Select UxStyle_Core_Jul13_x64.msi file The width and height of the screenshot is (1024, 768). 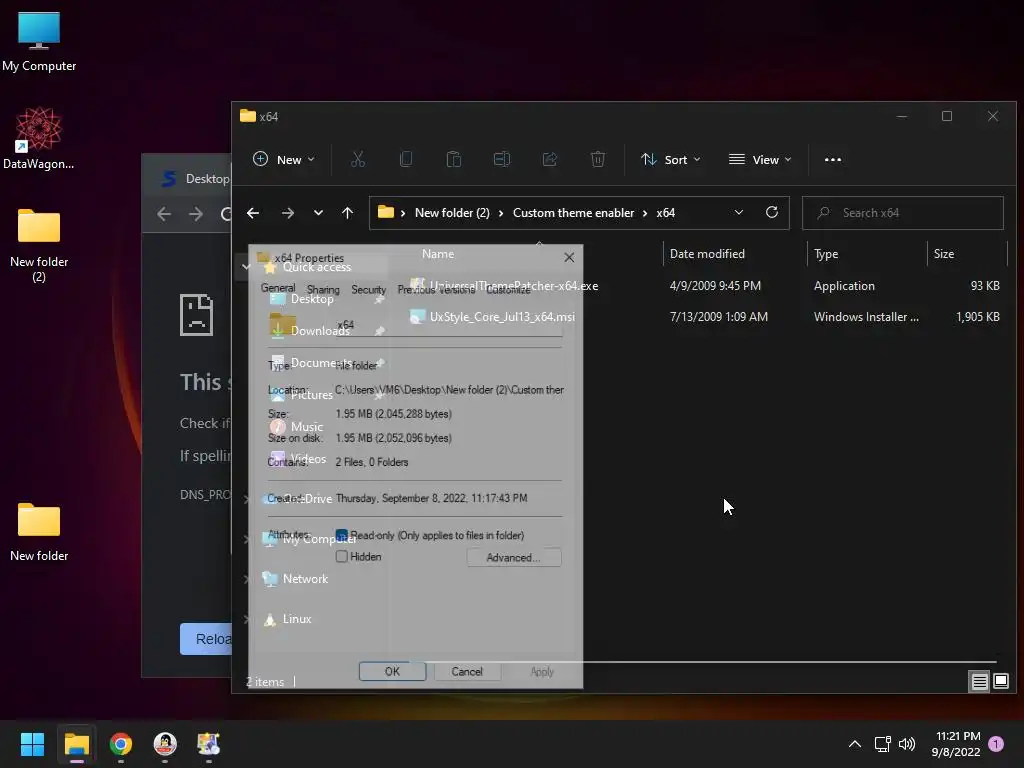(x=502, y=317)
